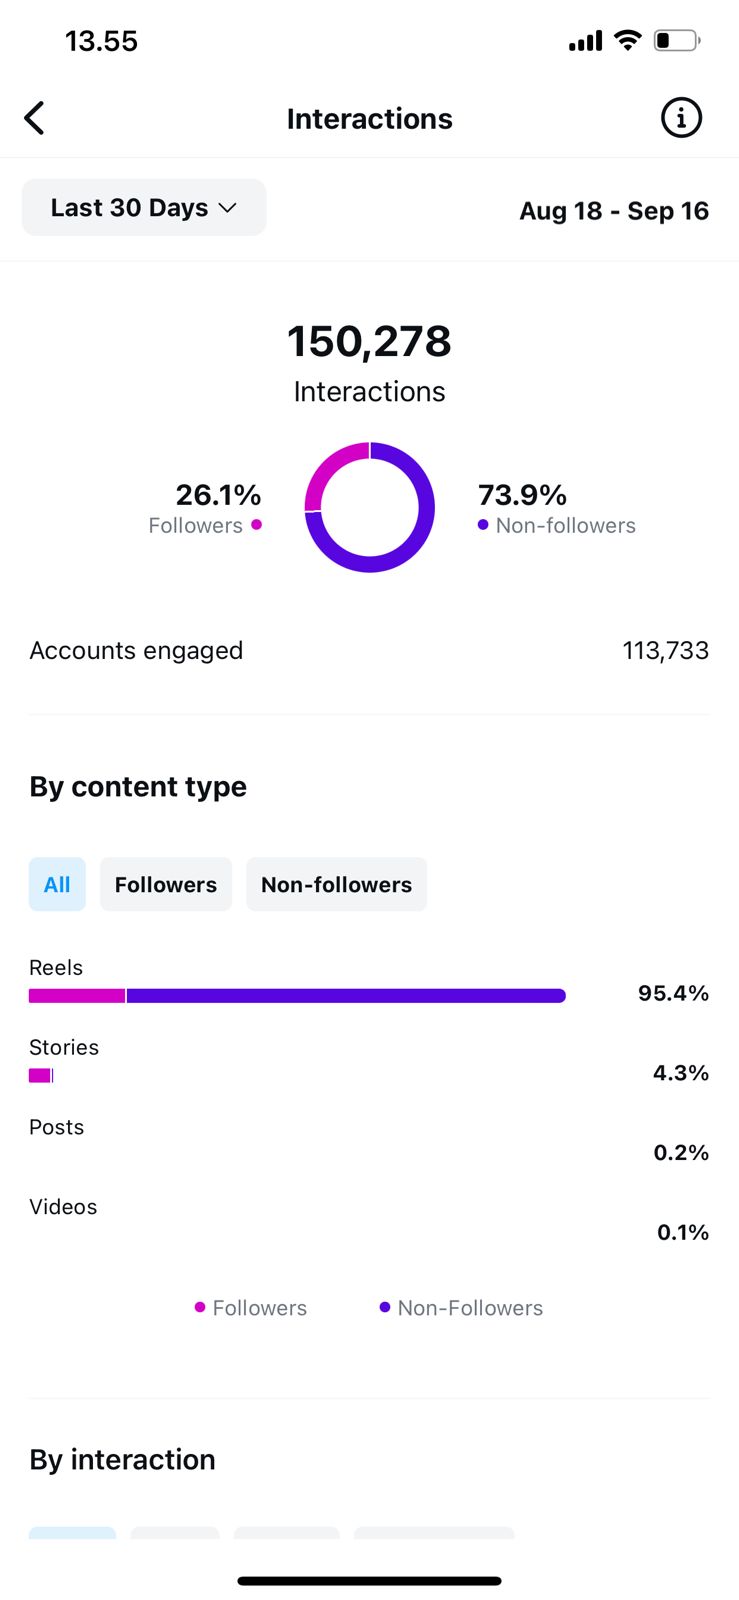Image resolution: width=739 pixels, height=1600 pixels.
Task: Tap the Aug 18 - Sep 16 date range
Action: (614, 211)
